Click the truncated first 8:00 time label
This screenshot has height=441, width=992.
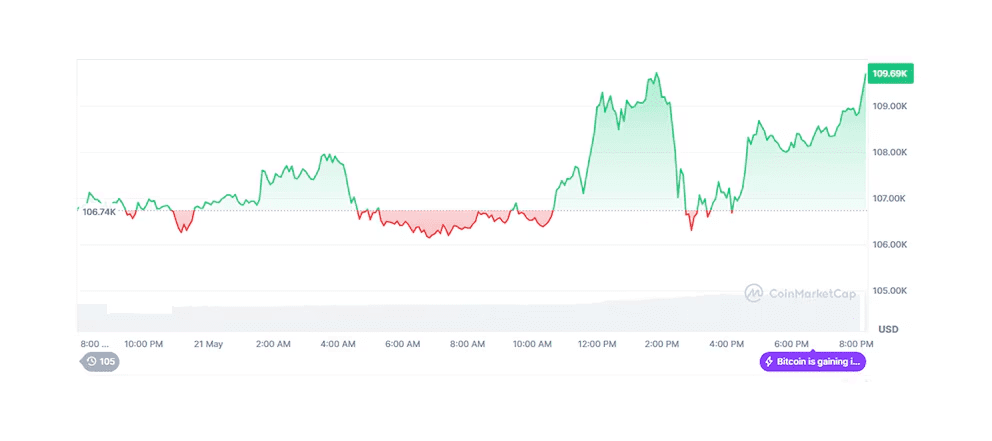coord(96,344)
